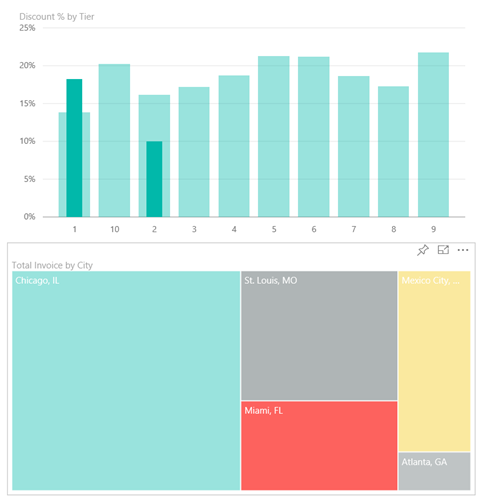Select the Tier 4 bar

[234, 146]
